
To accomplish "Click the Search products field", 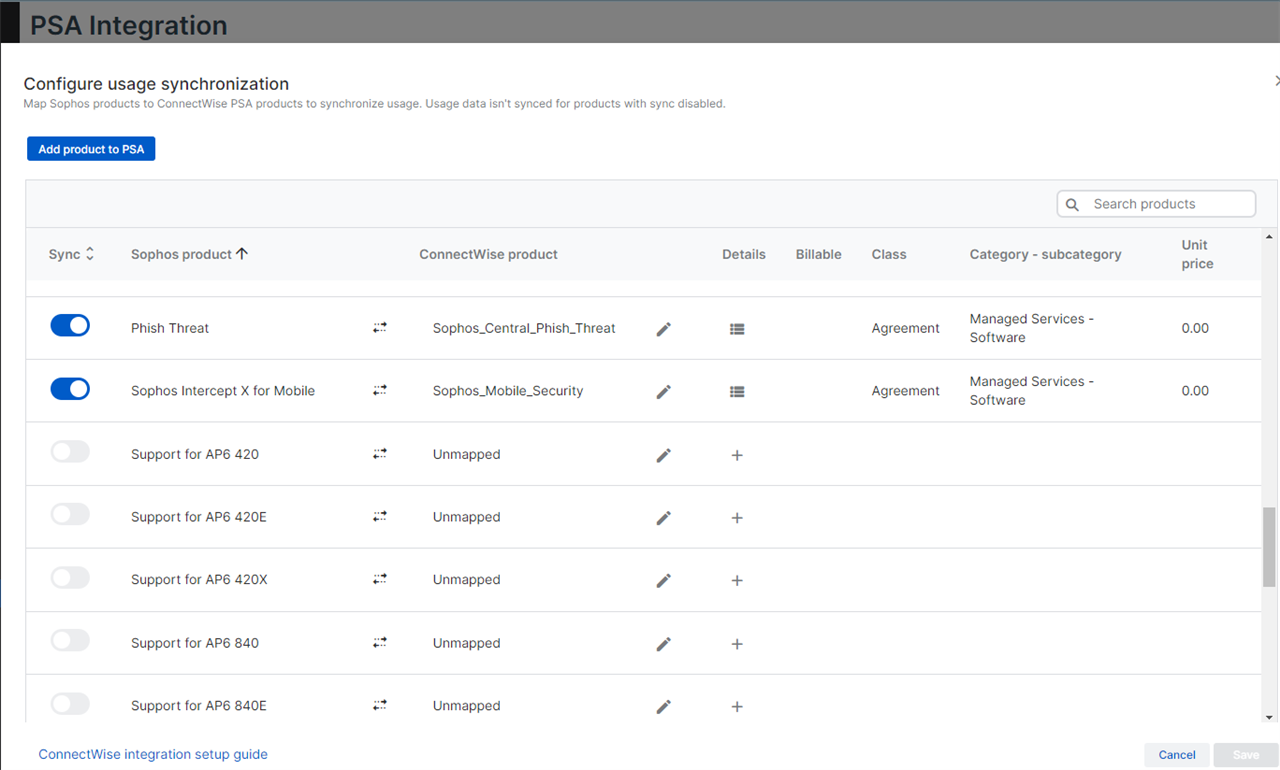I will tap(1156, 204).
